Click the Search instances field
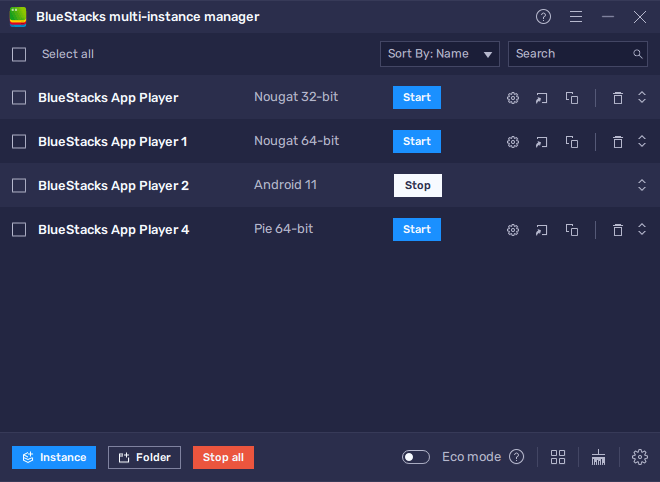Image resolution: width=660 pixels, height=482 pixels. (570, 54)
